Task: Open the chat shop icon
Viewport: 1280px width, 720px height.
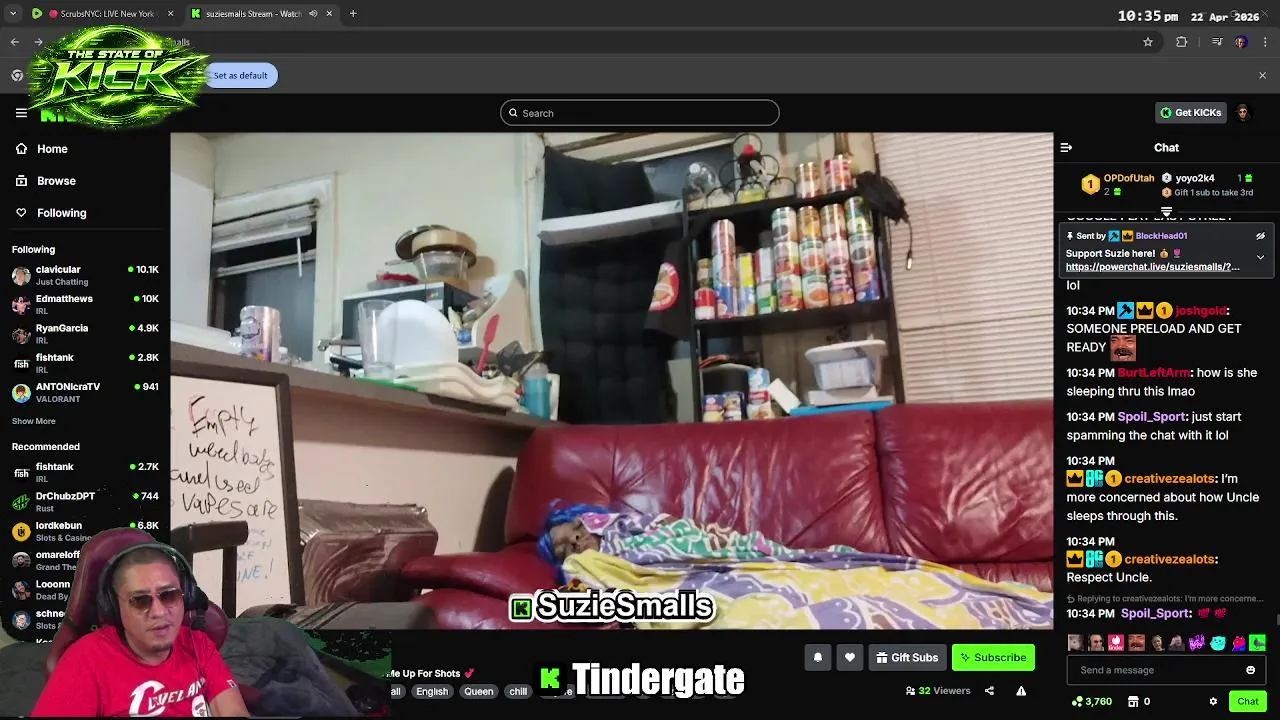Action: pyautogui.click(x=1132, y=702)
